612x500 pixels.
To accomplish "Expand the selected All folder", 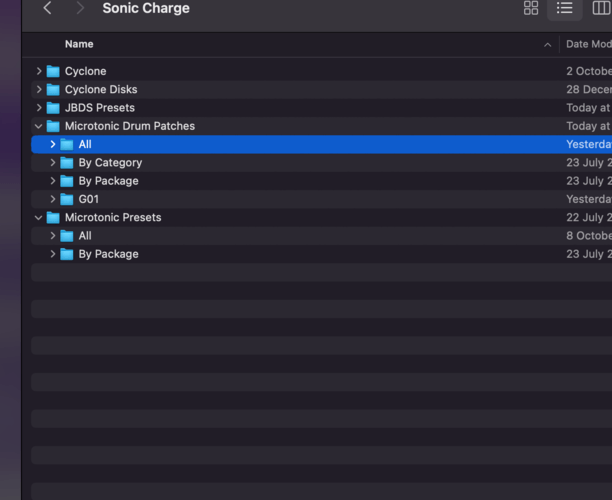I will (53, 144).
